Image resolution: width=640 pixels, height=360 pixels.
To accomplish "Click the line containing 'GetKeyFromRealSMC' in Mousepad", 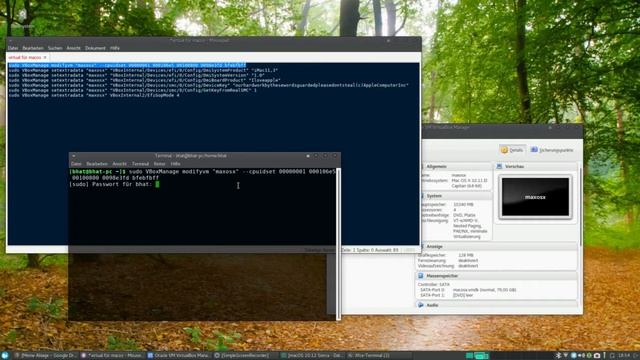I will coord(133,90).
